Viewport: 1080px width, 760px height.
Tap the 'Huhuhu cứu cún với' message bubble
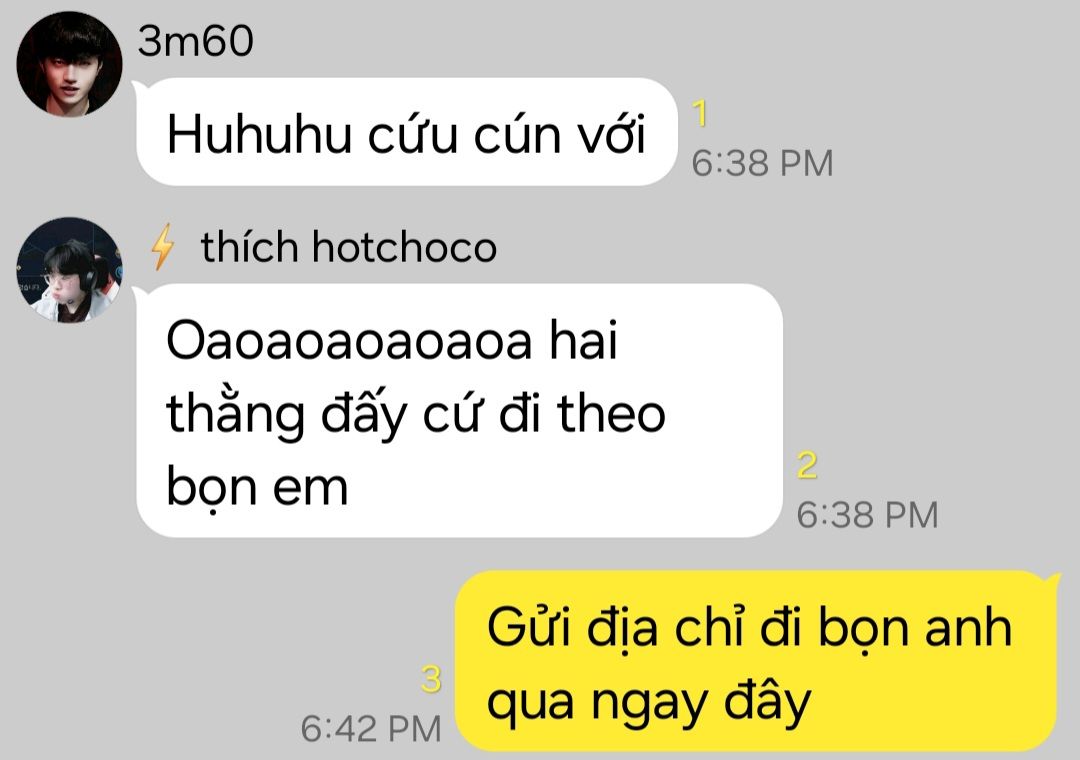pyautogui.click(x=406, y=132)
